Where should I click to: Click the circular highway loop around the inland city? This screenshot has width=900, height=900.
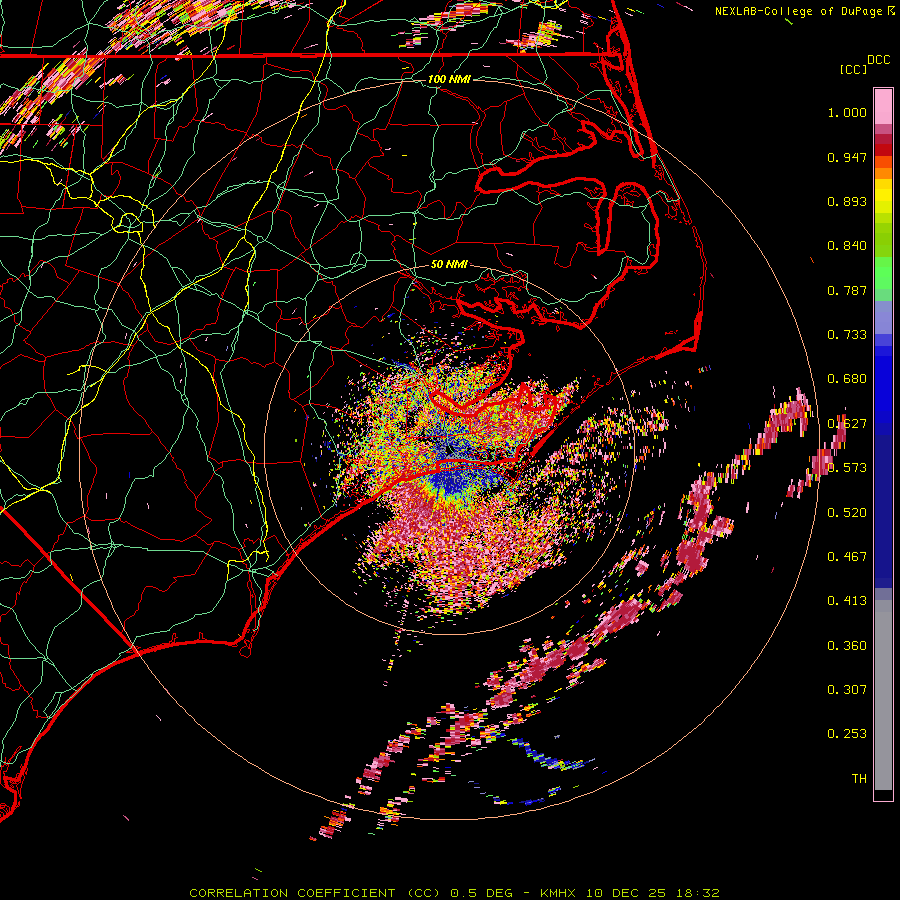(x=129, y=222)
